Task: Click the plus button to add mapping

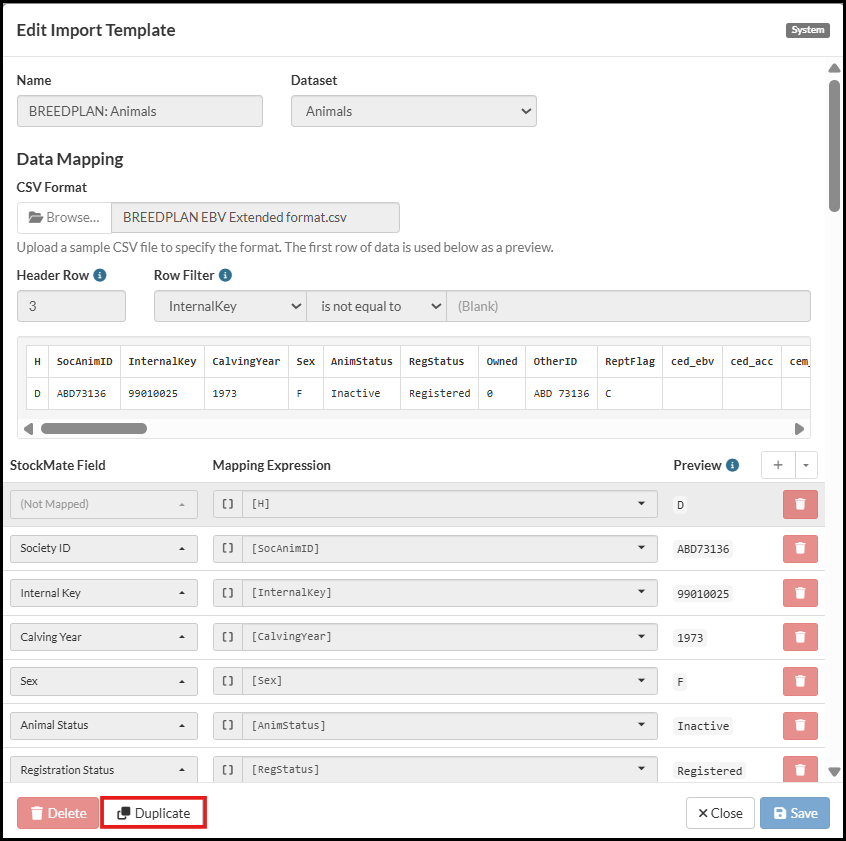Action: [x=778, y=465]
